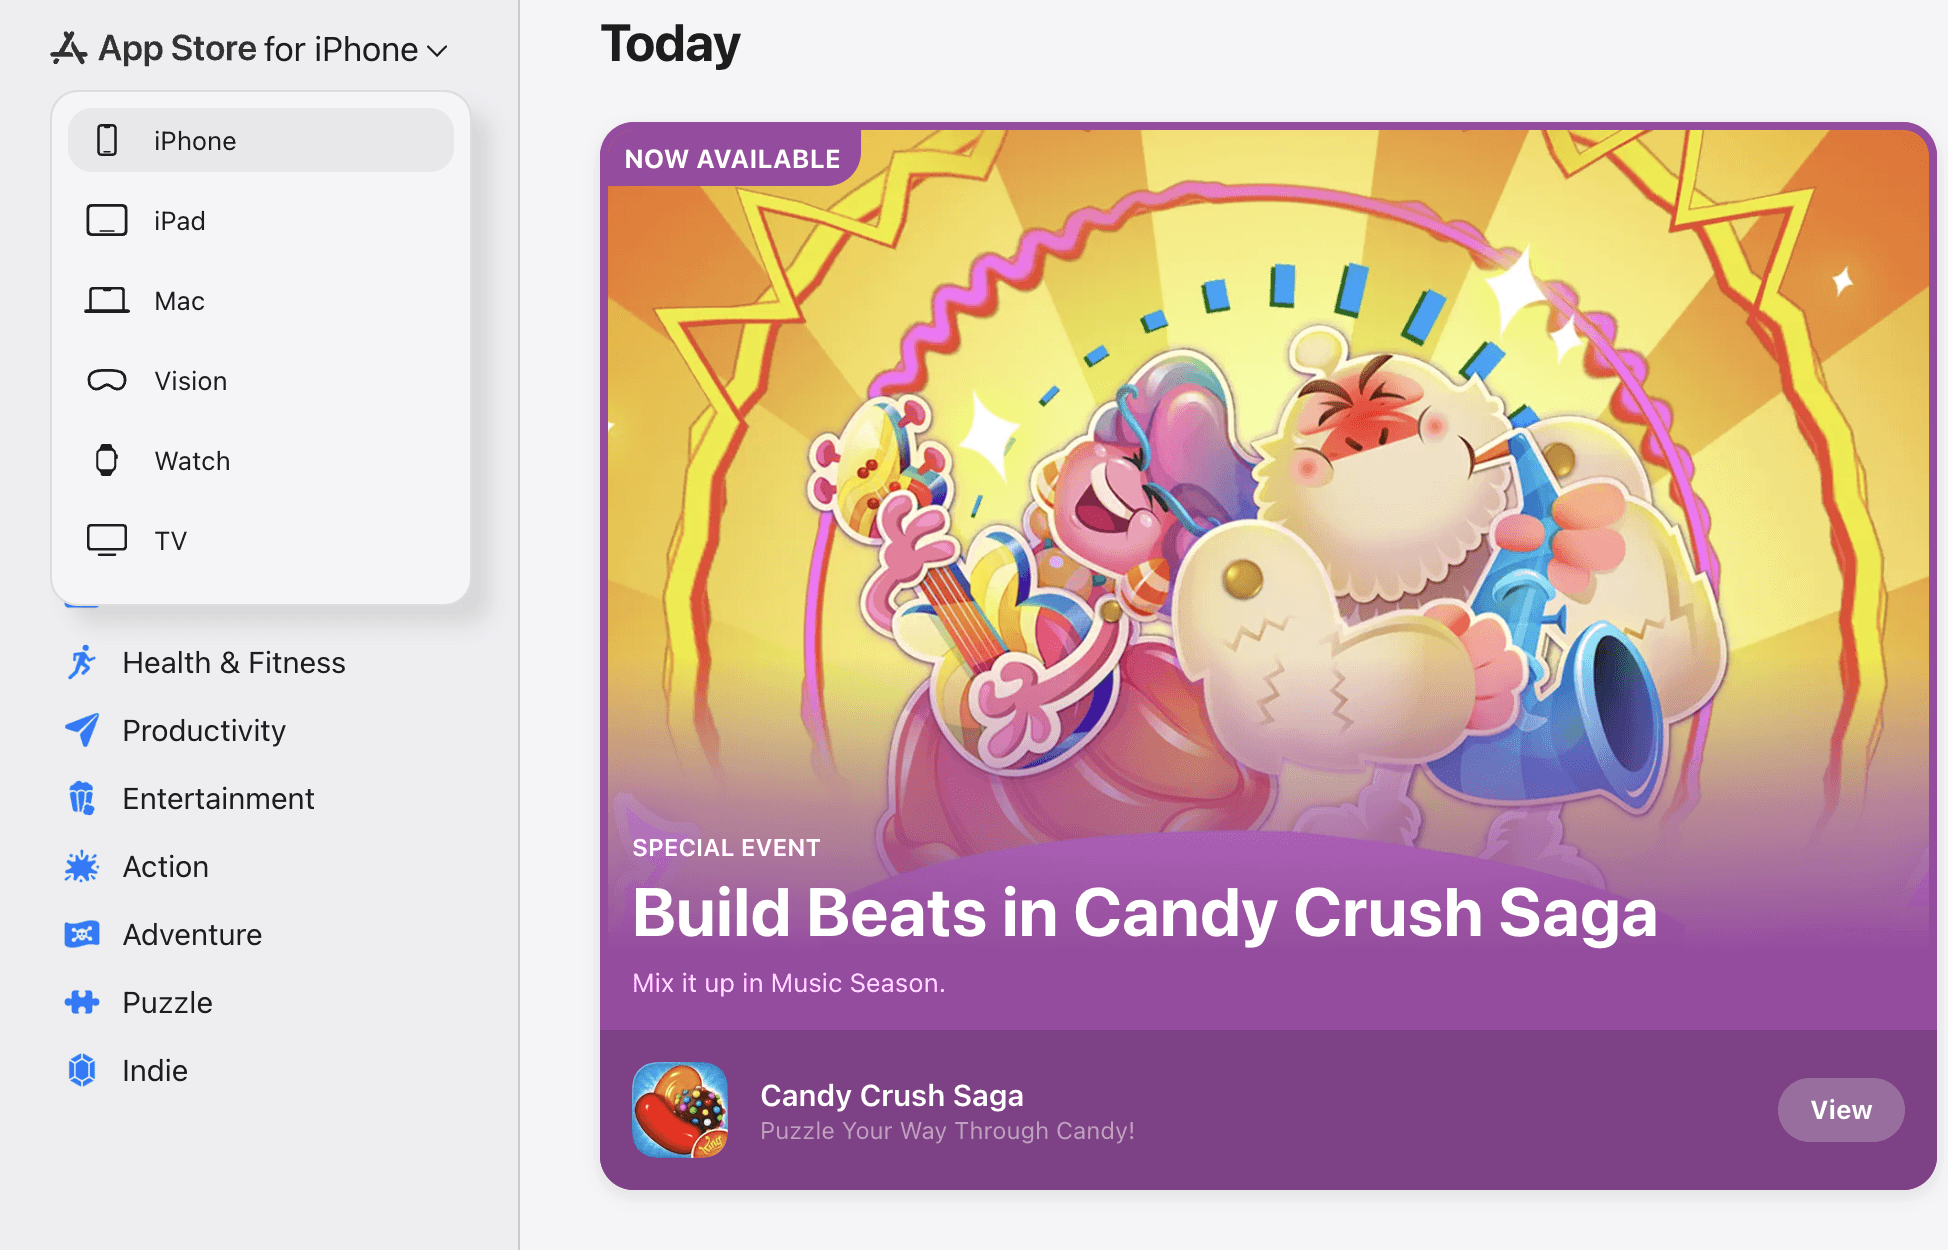Select the Mac laptop icon
The image size is (1948, 1250).
coord(107,300)
